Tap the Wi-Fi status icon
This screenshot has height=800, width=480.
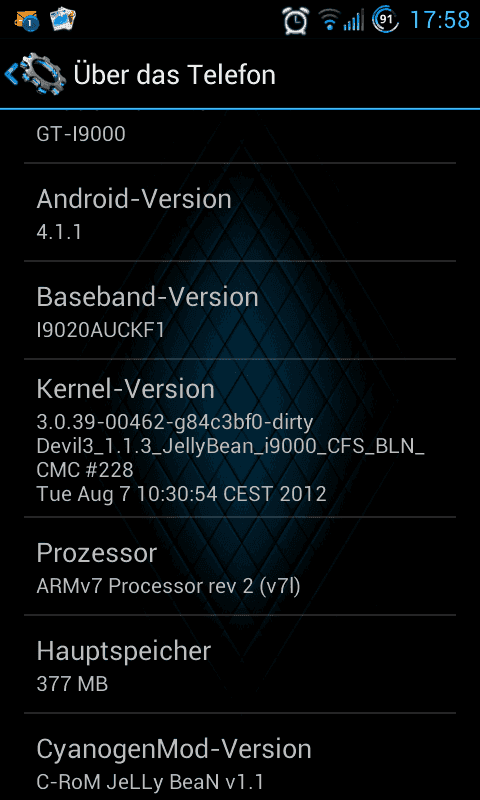tap(329, 20)
